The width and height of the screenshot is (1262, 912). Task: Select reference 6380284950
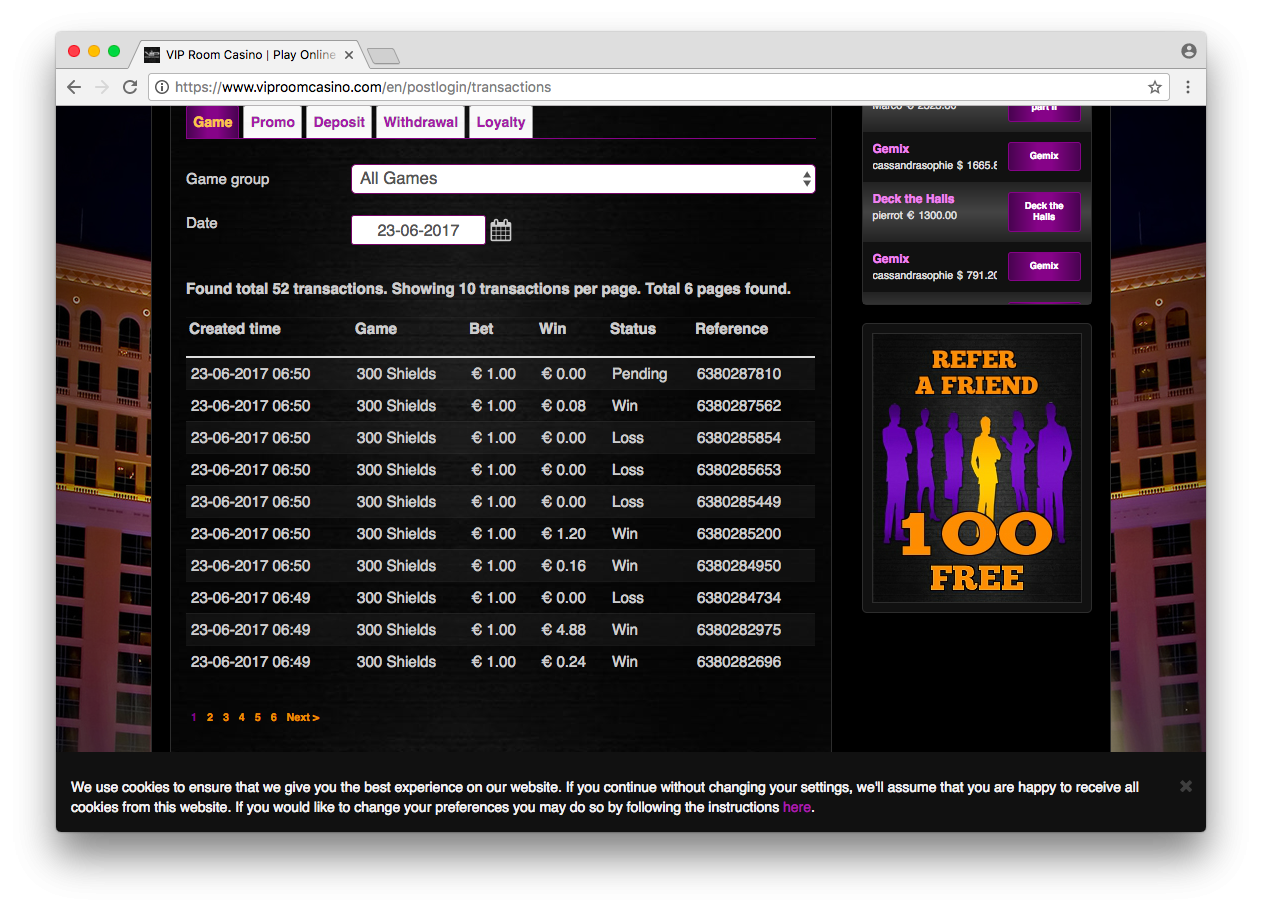[739, 566]
